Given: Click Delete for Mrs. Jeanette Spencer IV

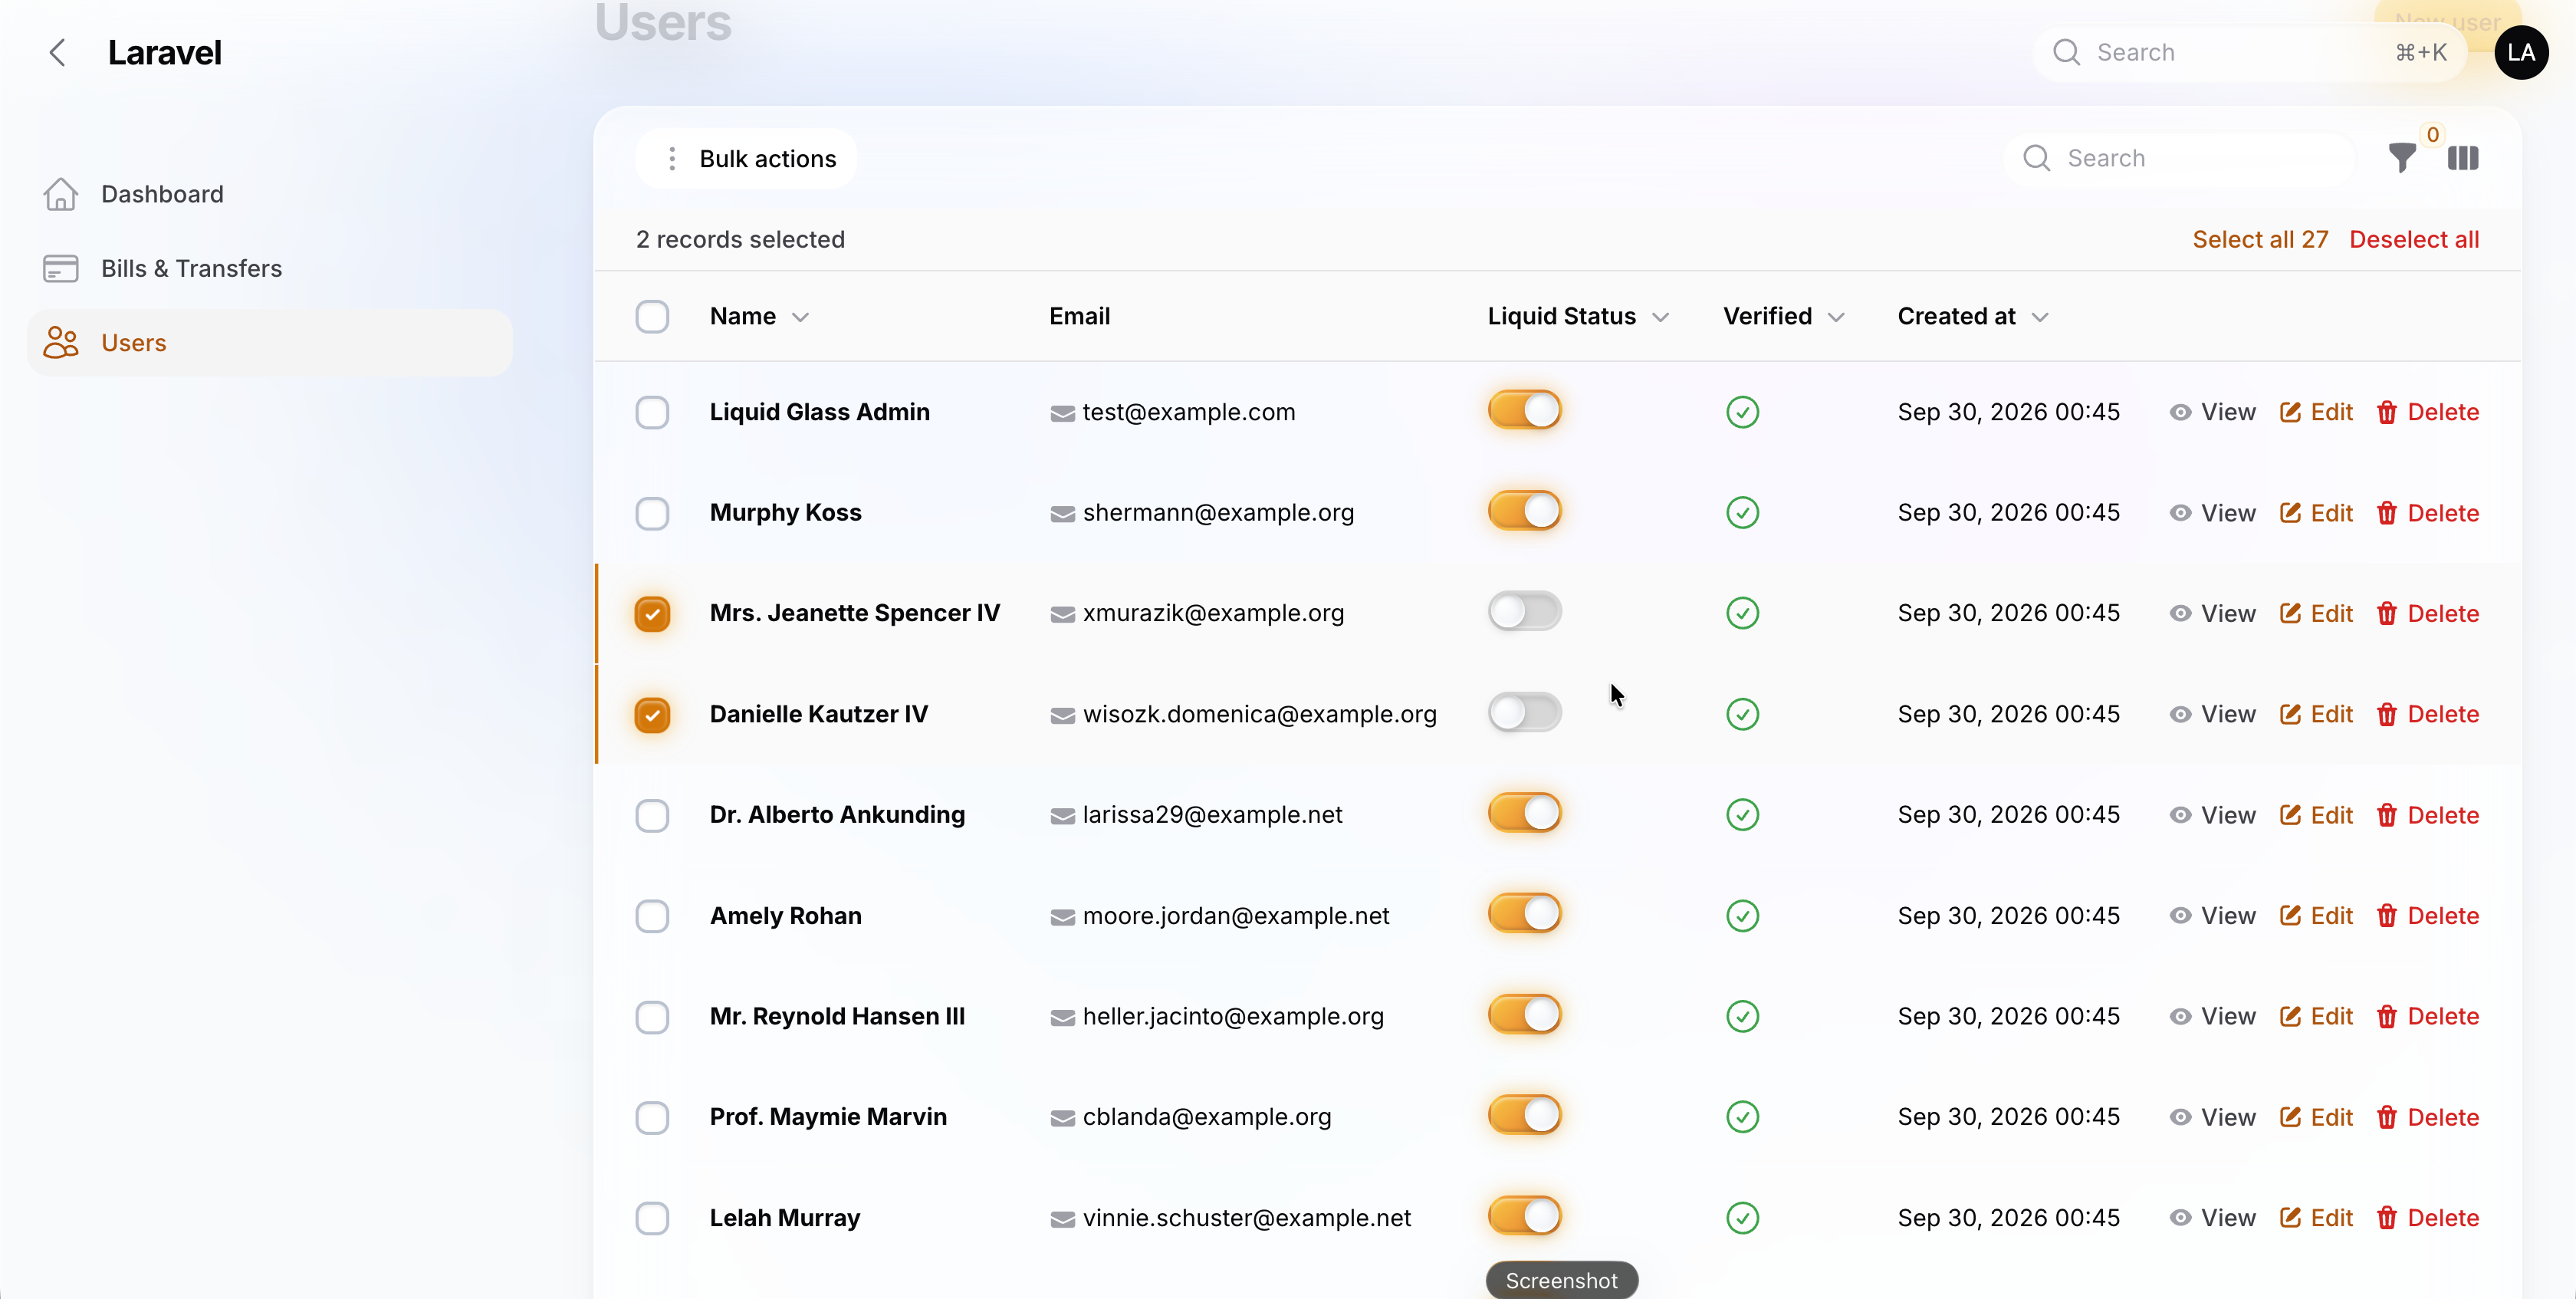Looking at the screenshot, I should coord(2428,614).
